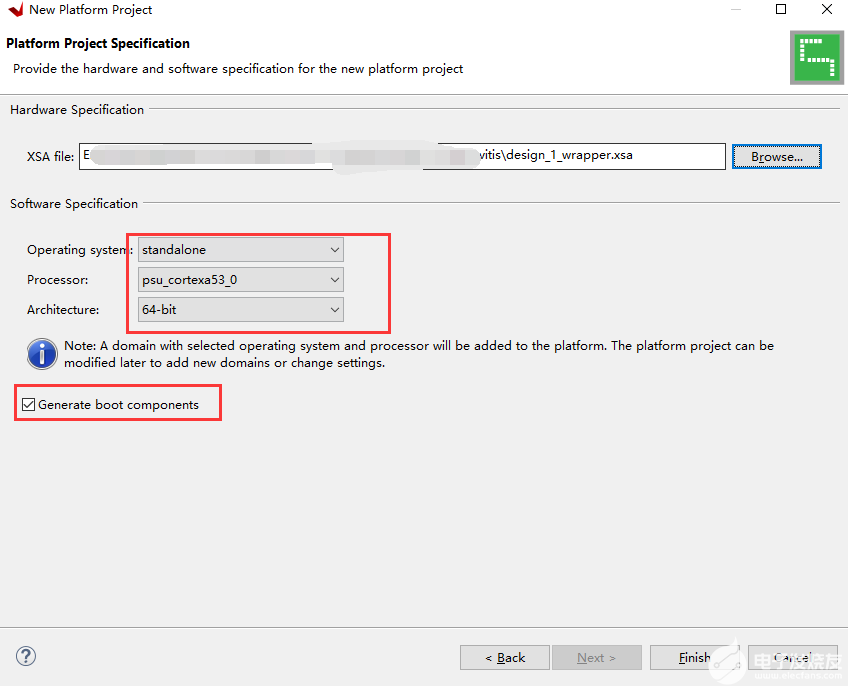Click the green platform project wizard icon
This screenshot has width=848, height=686.
point(815,58)
